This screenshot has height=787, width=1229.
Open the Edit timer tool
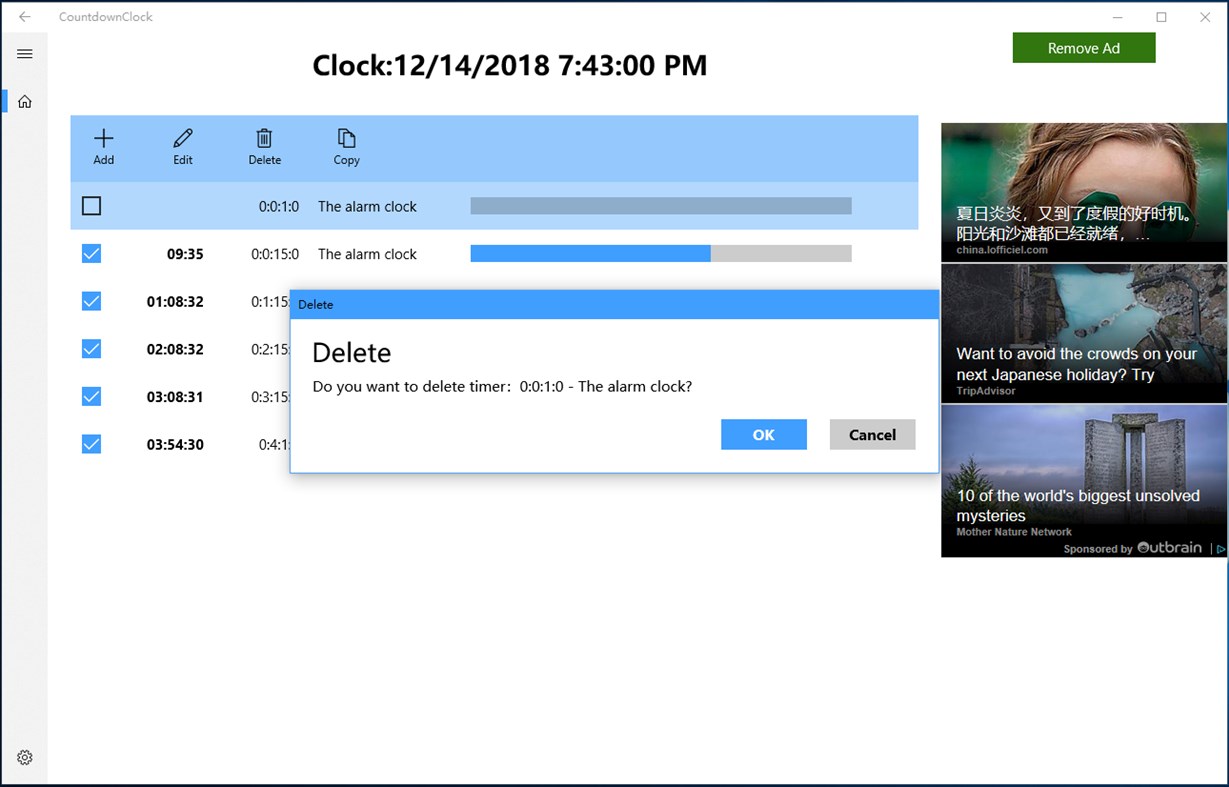point(183,146)
